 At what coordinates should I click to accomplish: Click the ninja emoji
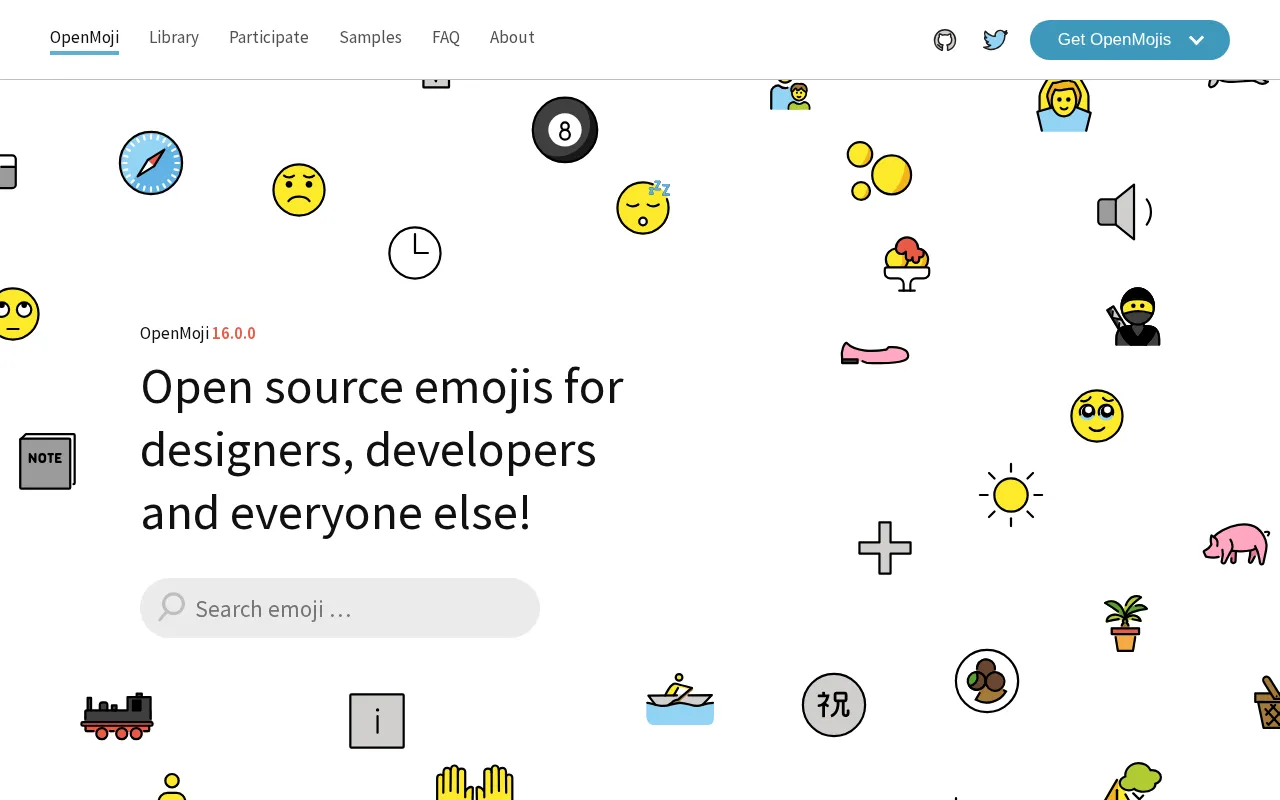(x=1135, y=317)
